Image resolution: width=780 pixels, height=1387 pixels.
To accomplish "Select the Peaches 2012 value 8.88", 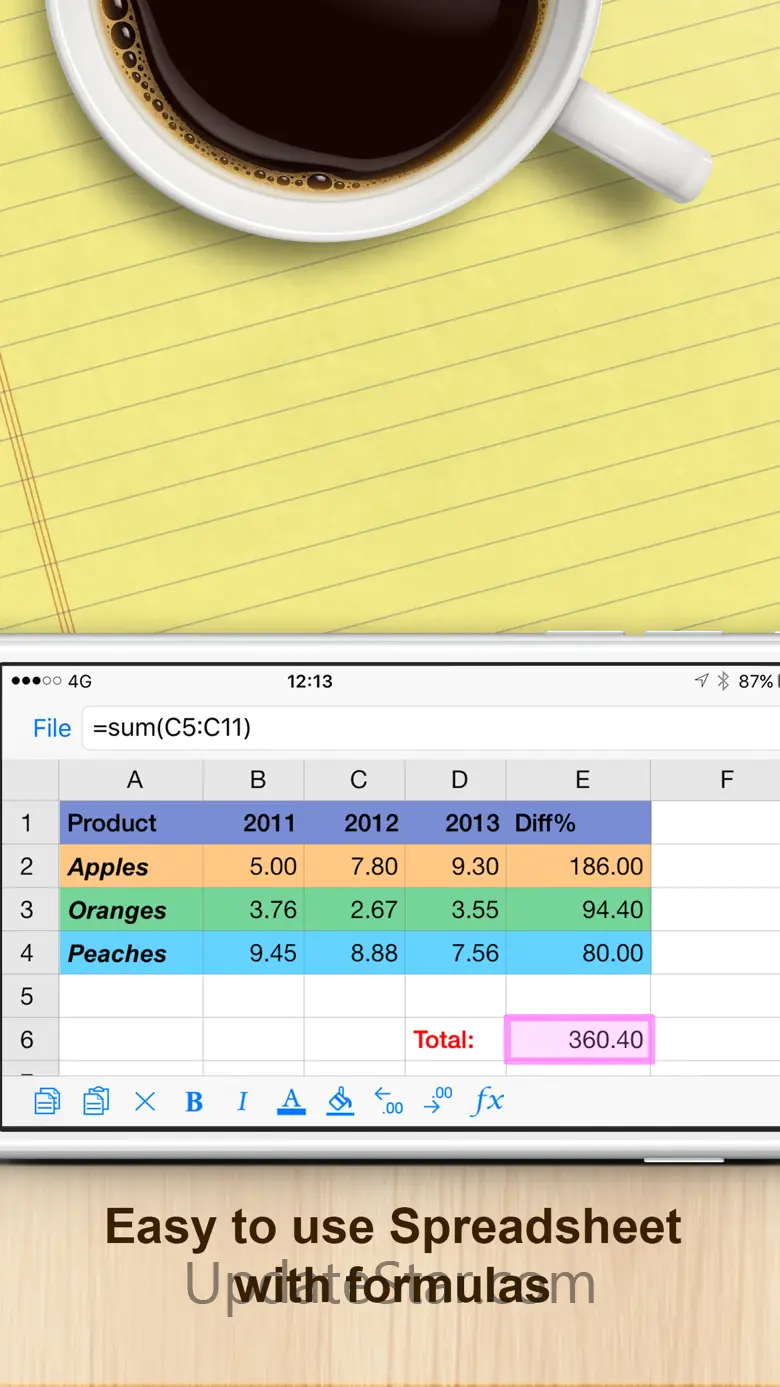I will (x=355, y=953).
